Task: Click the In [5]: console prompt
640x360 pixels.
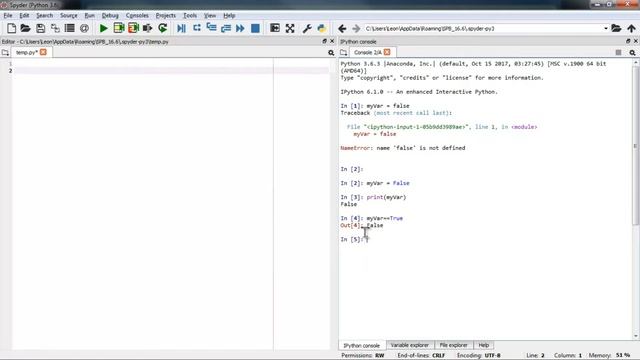Action: [x=351, y=239]
